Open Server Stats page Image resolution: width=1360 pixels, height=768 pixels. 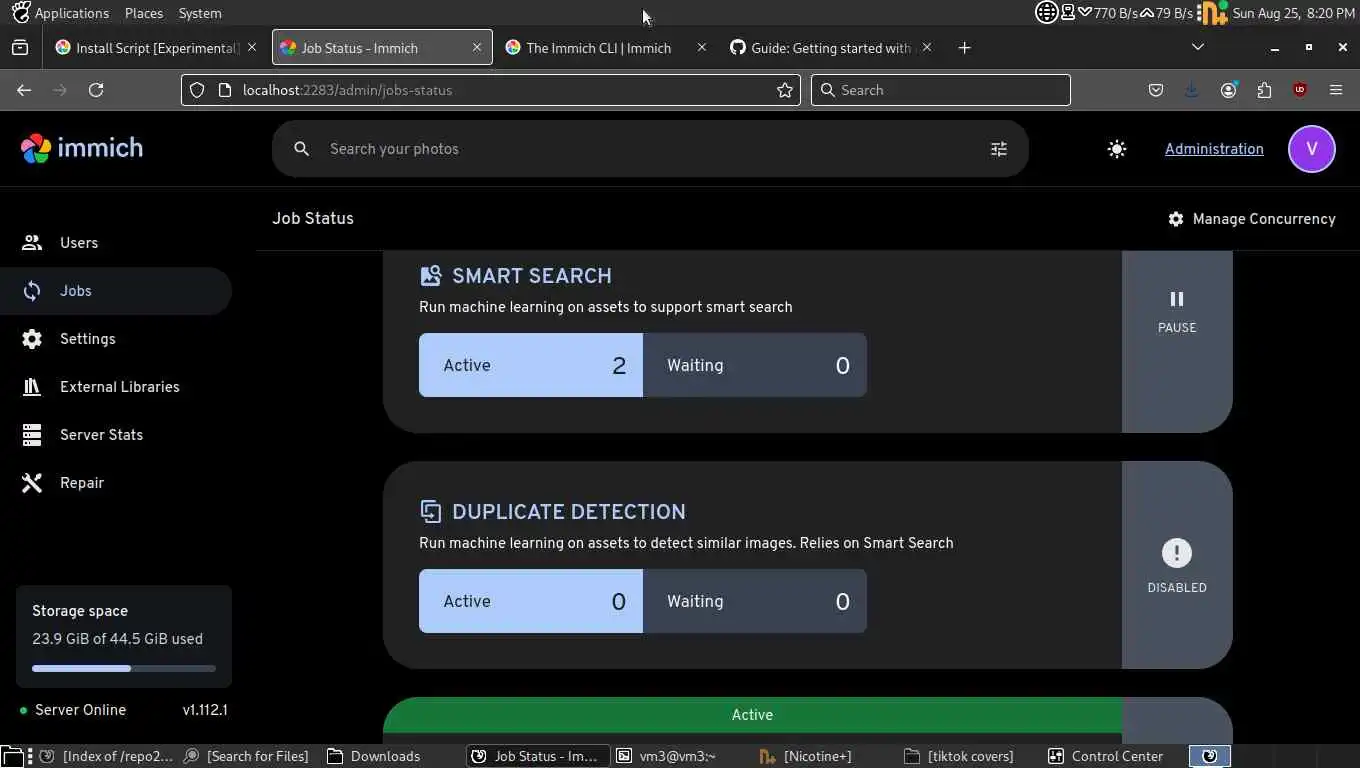[116, 435]
